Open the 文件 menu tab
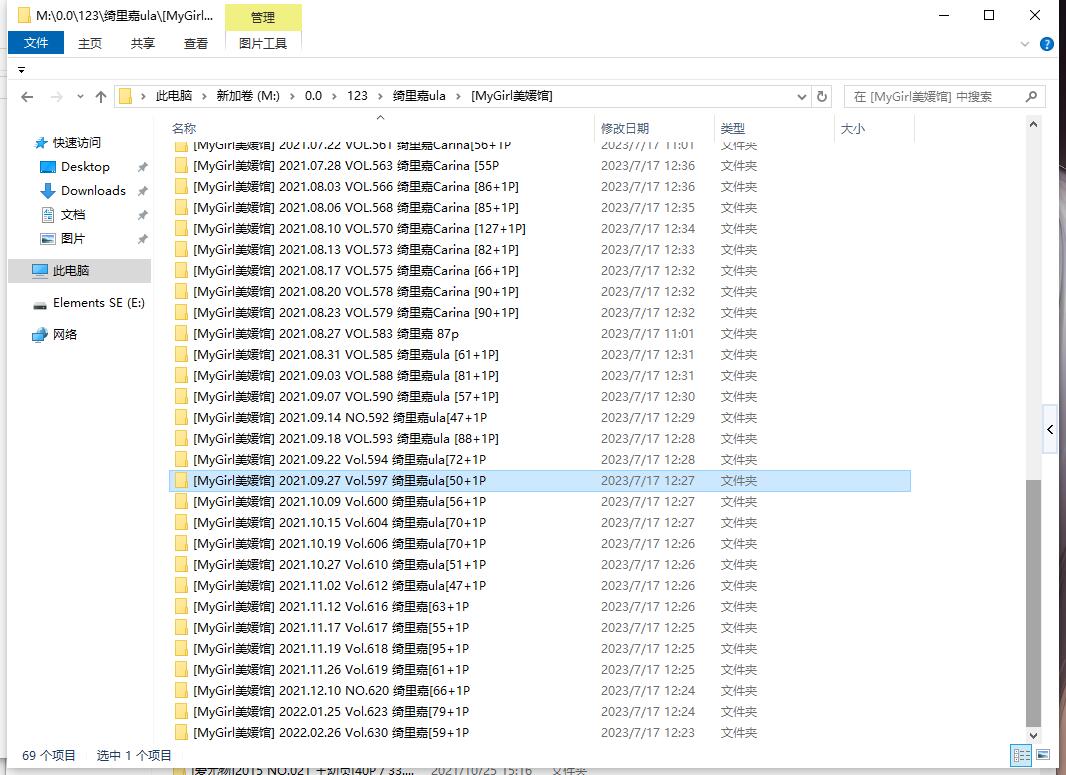 [36, 43]
